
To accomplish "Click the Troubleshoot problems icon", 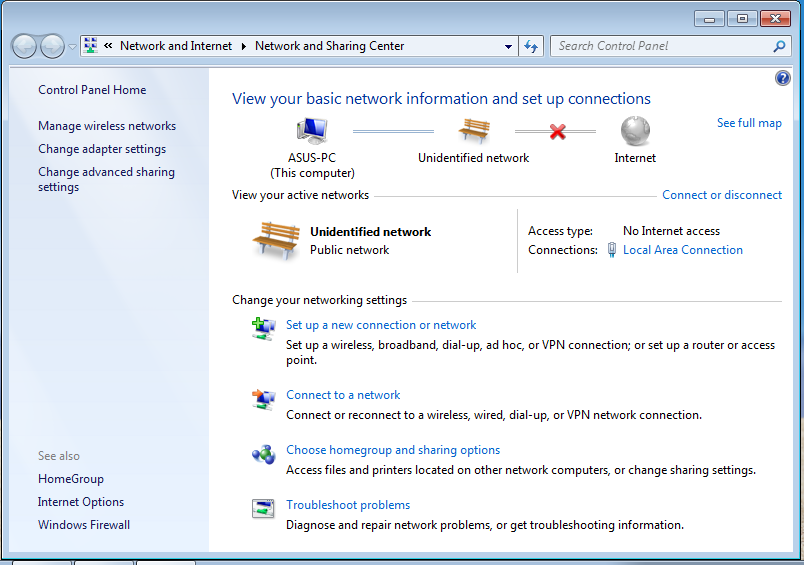I will click(264, 509).
